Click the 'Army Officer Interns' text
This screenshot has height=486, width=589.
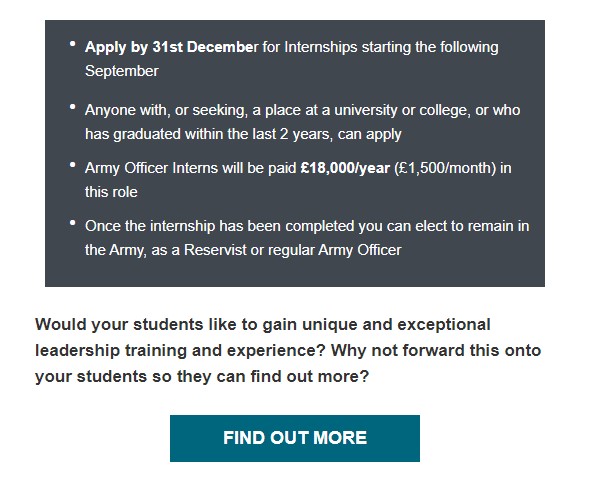pos(151,168)
